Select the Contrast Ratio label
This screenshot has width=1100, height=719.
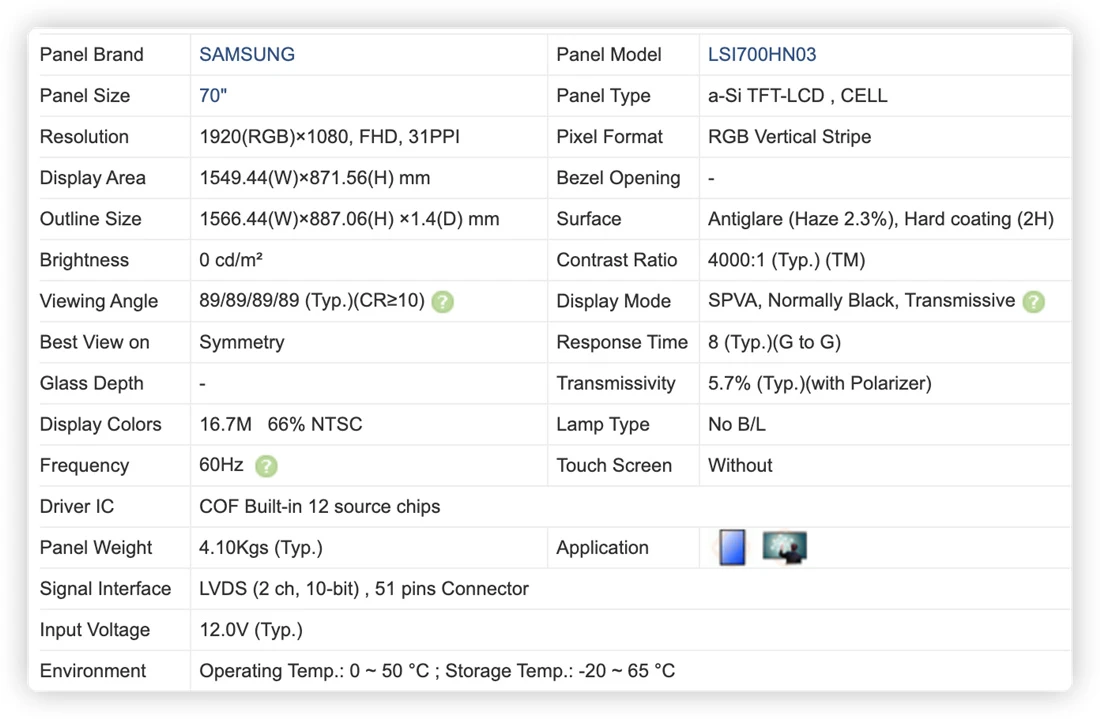pyautogui.click(x=617, y=260)
